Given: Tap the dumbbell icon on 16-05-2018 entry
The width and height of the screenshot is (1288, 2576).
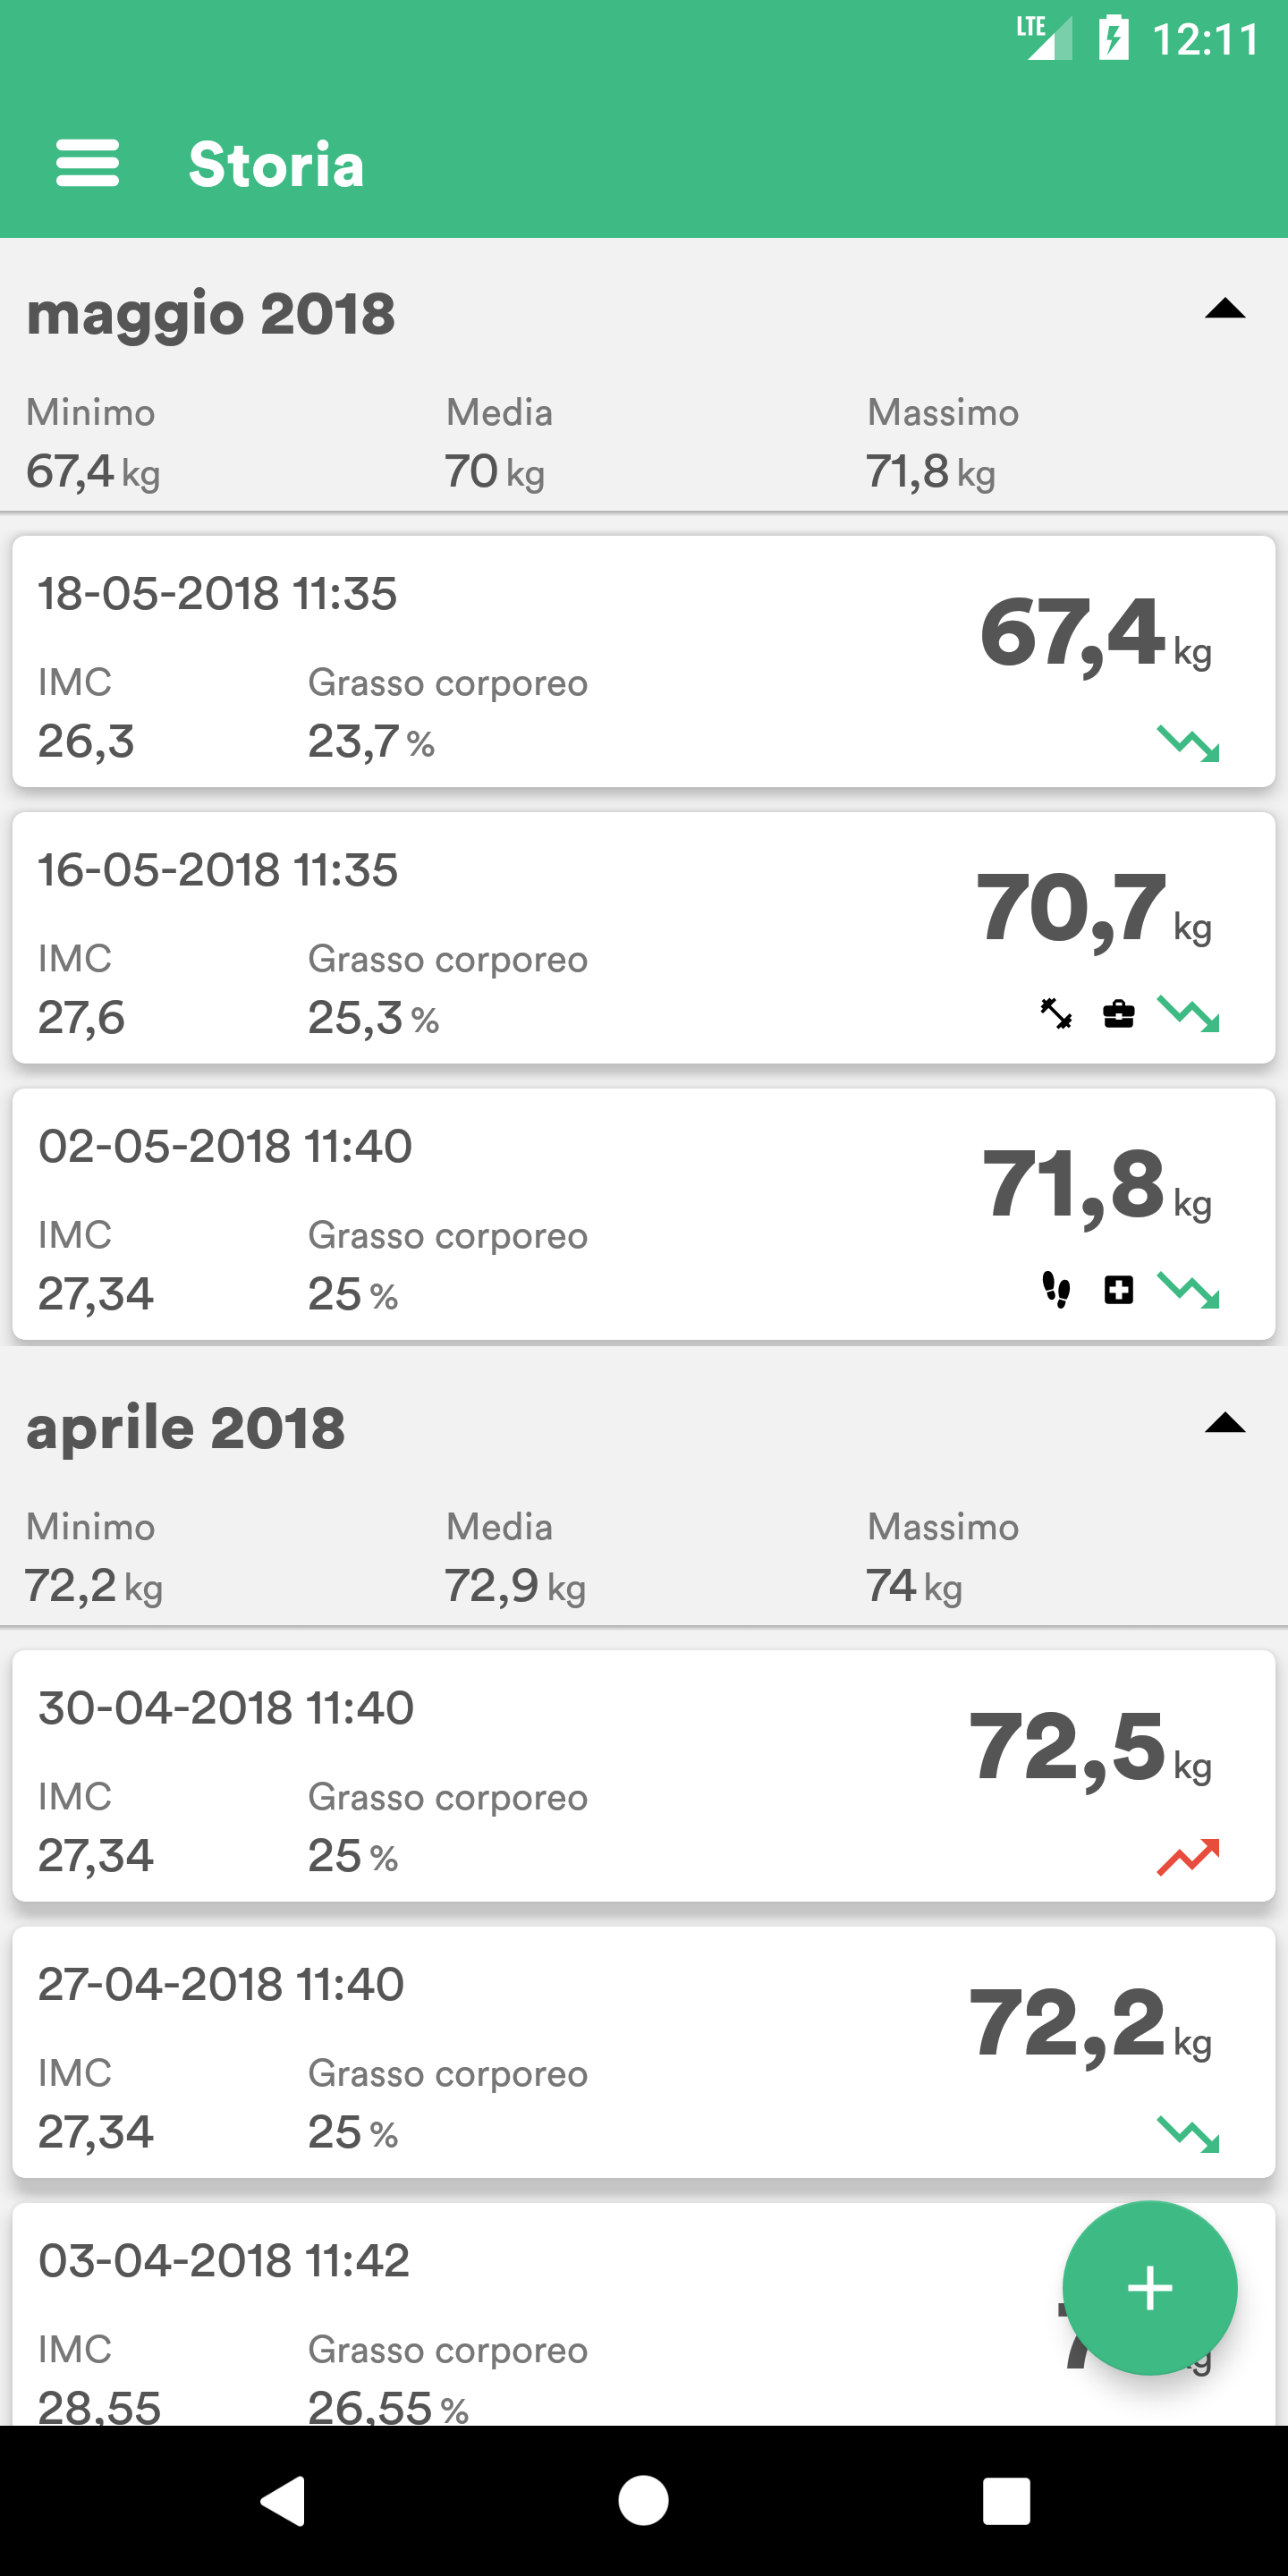Looking at the screenshot, I should pos(1056,1014).
